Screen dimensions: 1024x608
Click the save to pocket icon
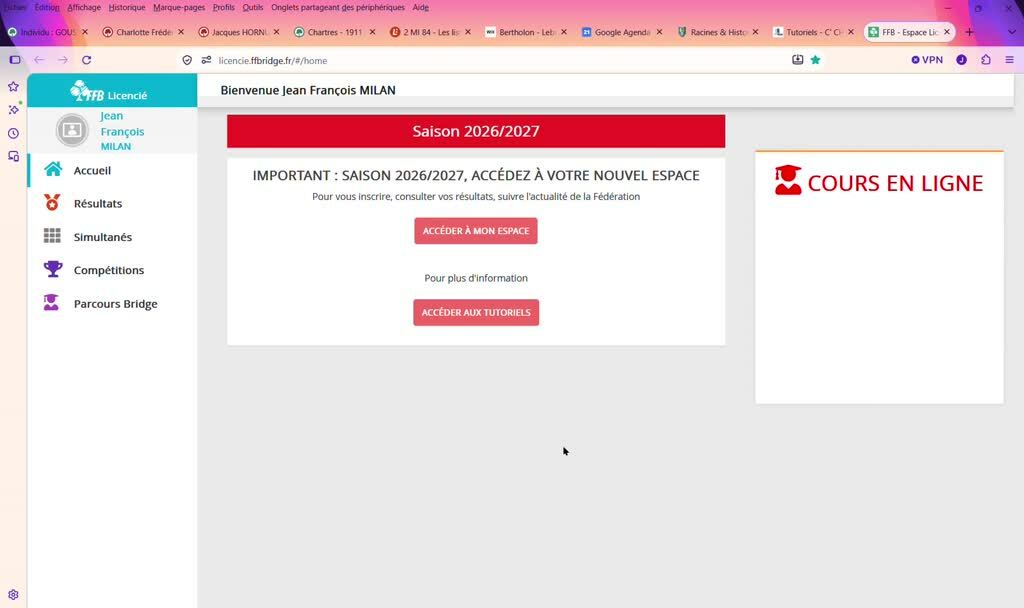click(x=797, y=60)
